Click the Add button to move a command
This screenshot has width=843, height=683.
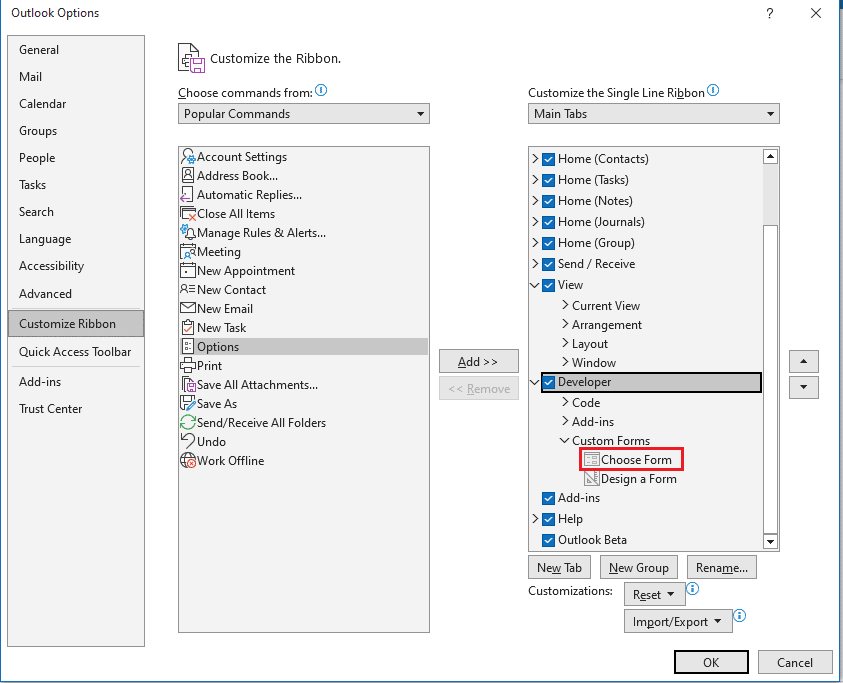[479, 361]
